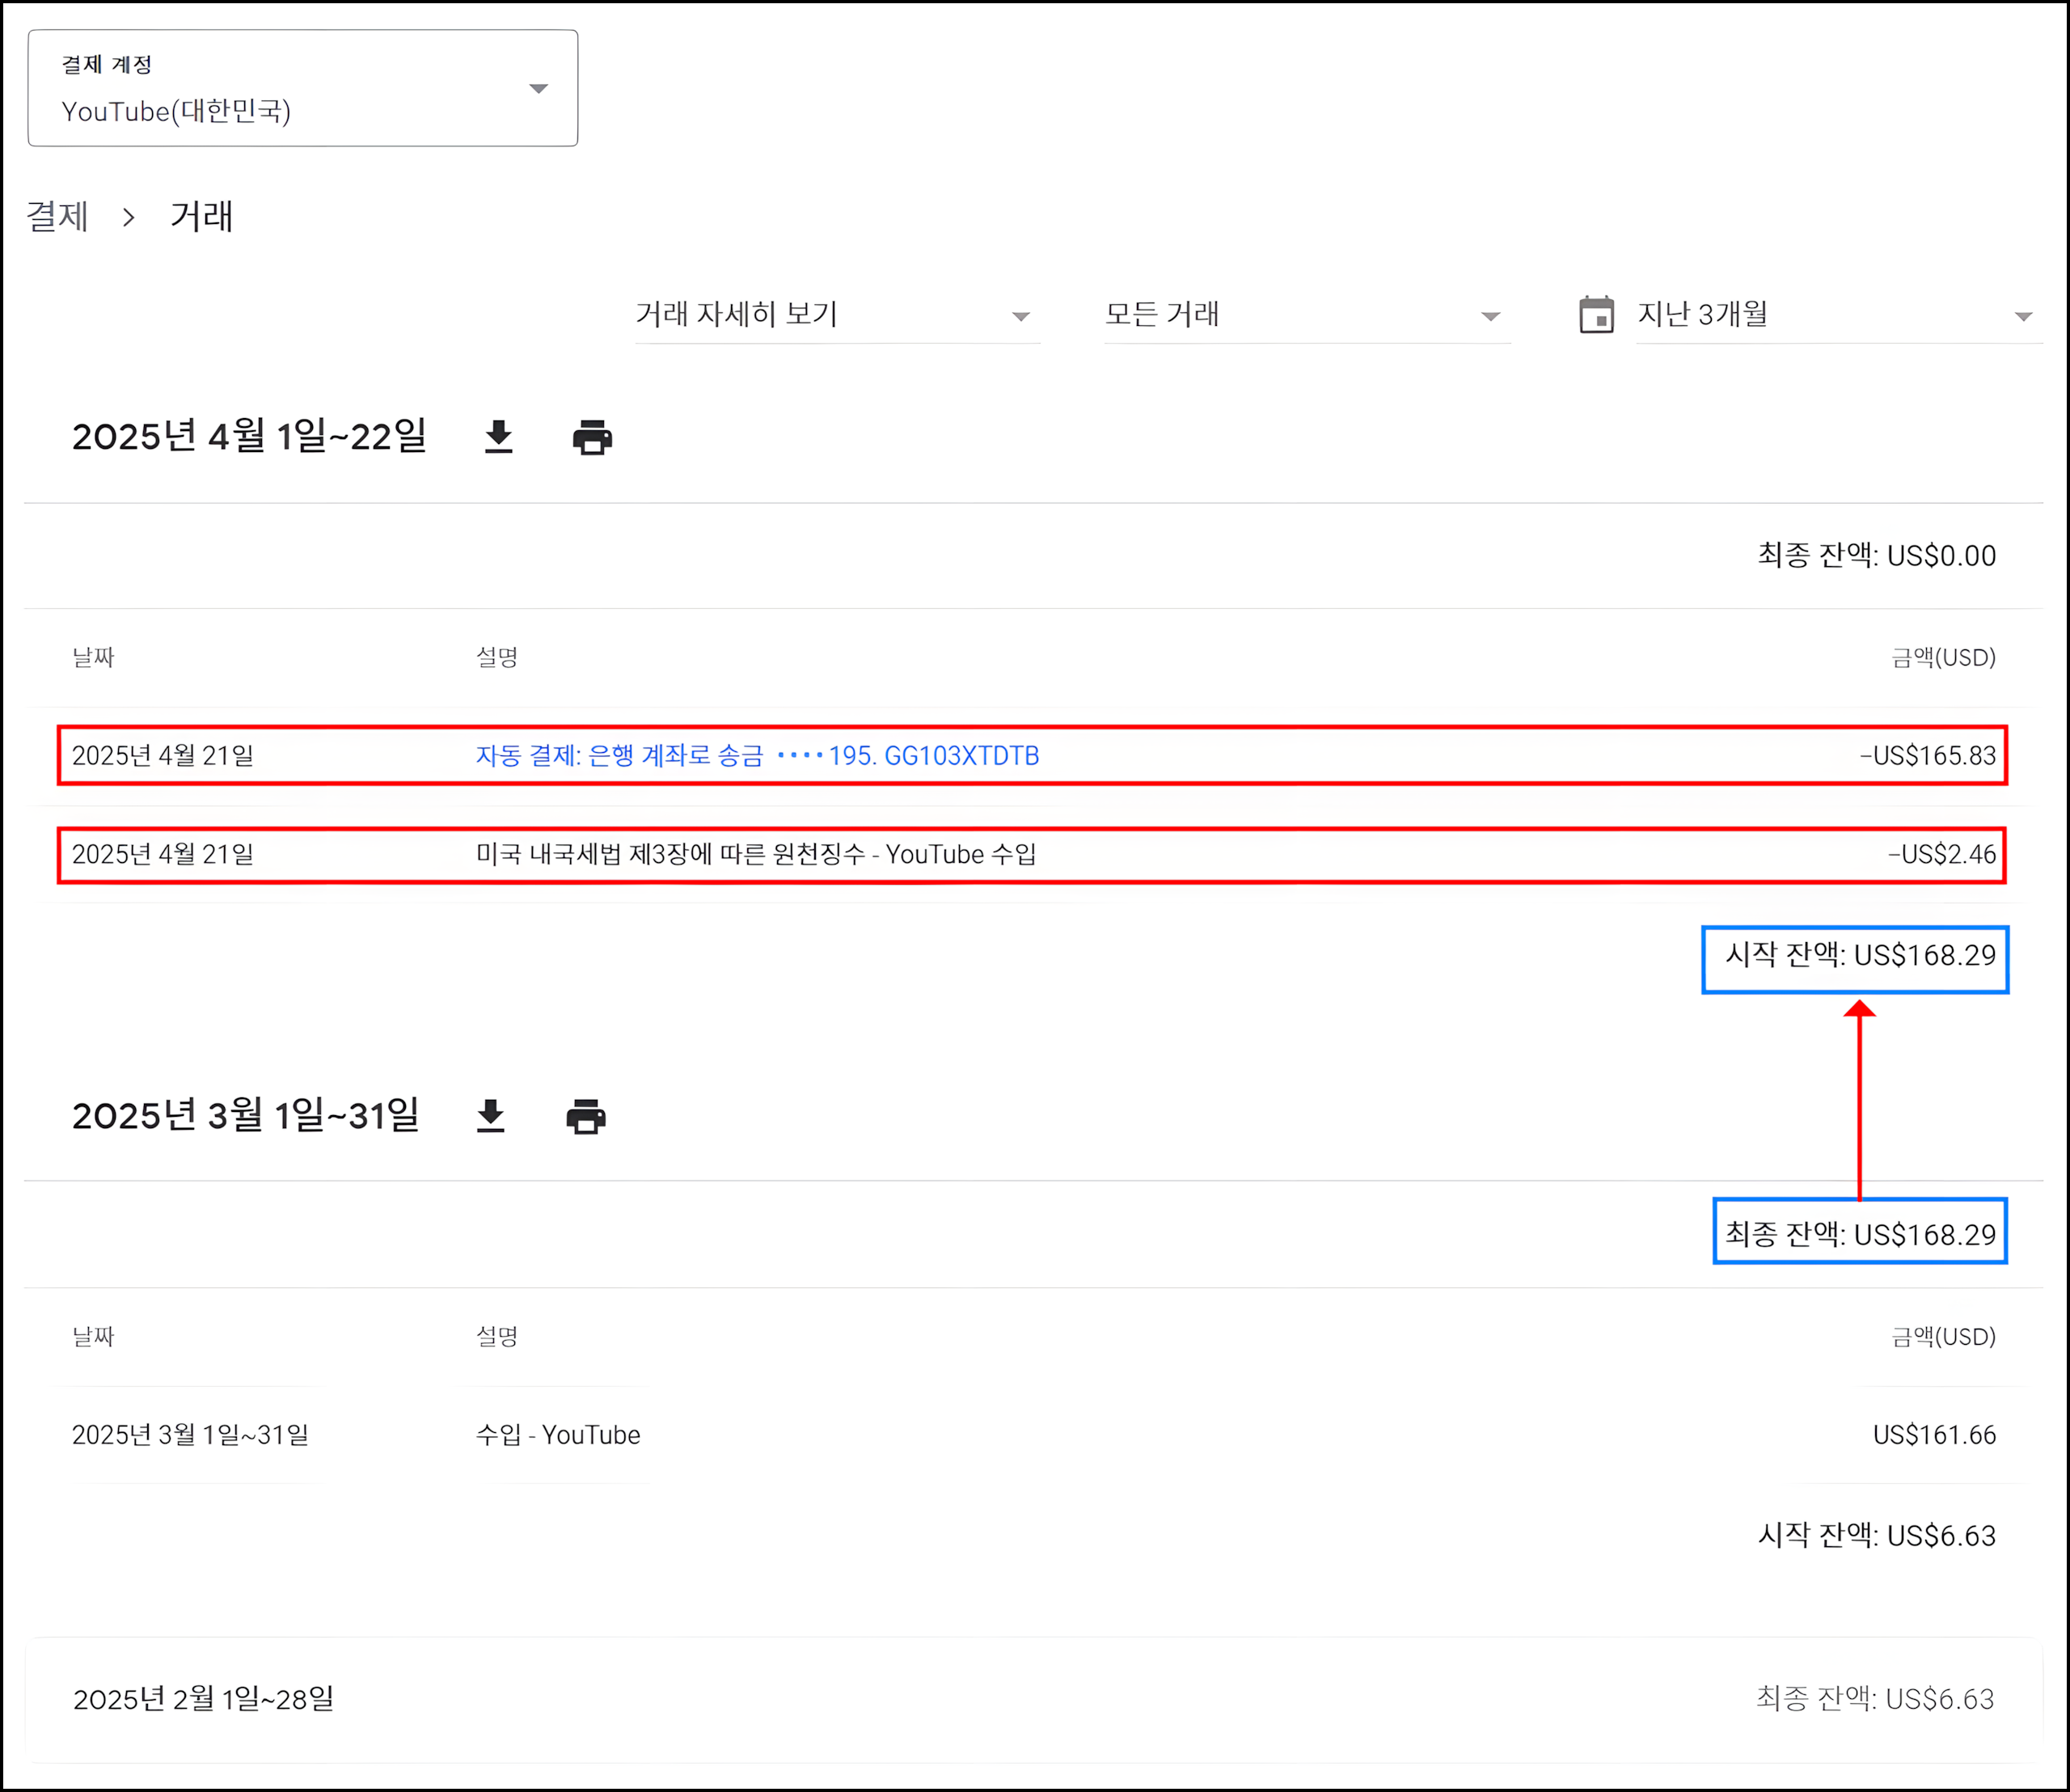Click the arrow on account selector
This screenshot has height=1792, width=2070.
(538, 89)
